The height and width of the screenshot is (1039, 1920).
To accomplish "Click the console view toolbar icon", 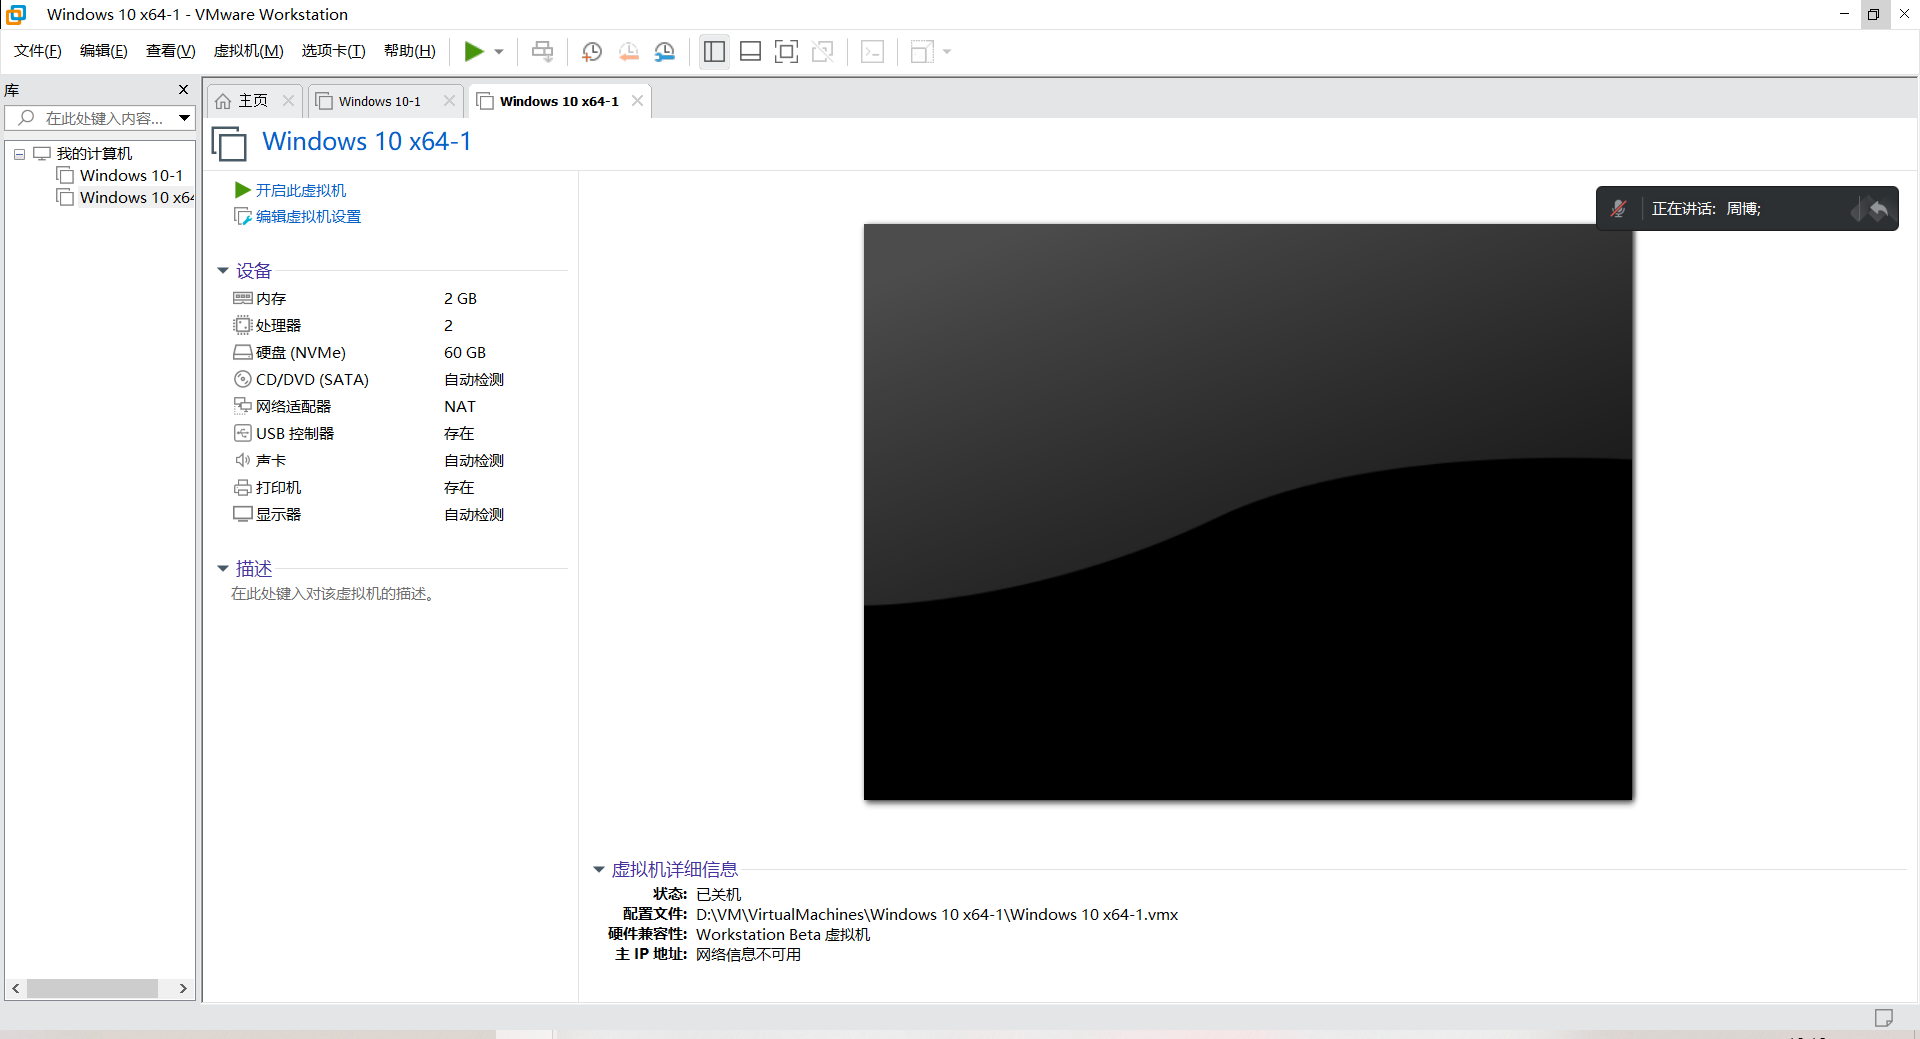I will (872, 51).
